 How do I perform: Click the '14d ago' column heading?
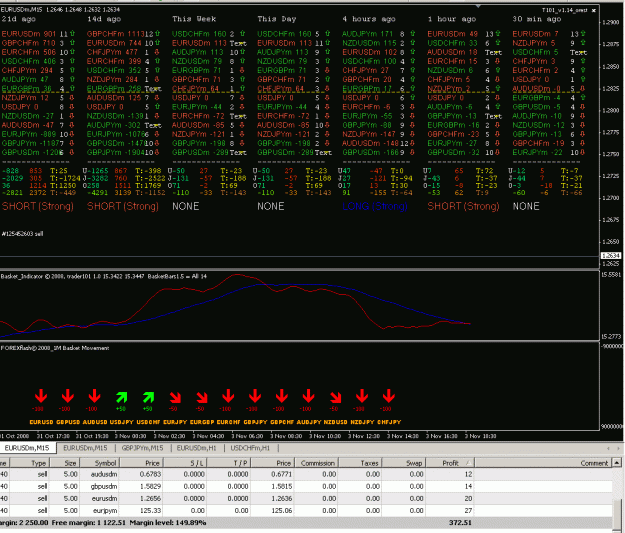tap(104, 19)
